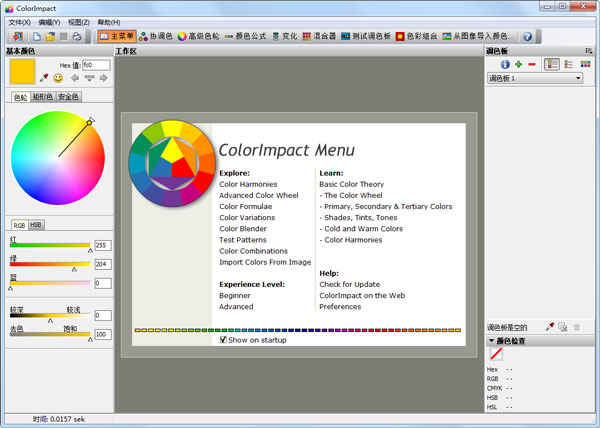Open the 变化 color variations tool
600x428 pixels.
click(285, 36)
